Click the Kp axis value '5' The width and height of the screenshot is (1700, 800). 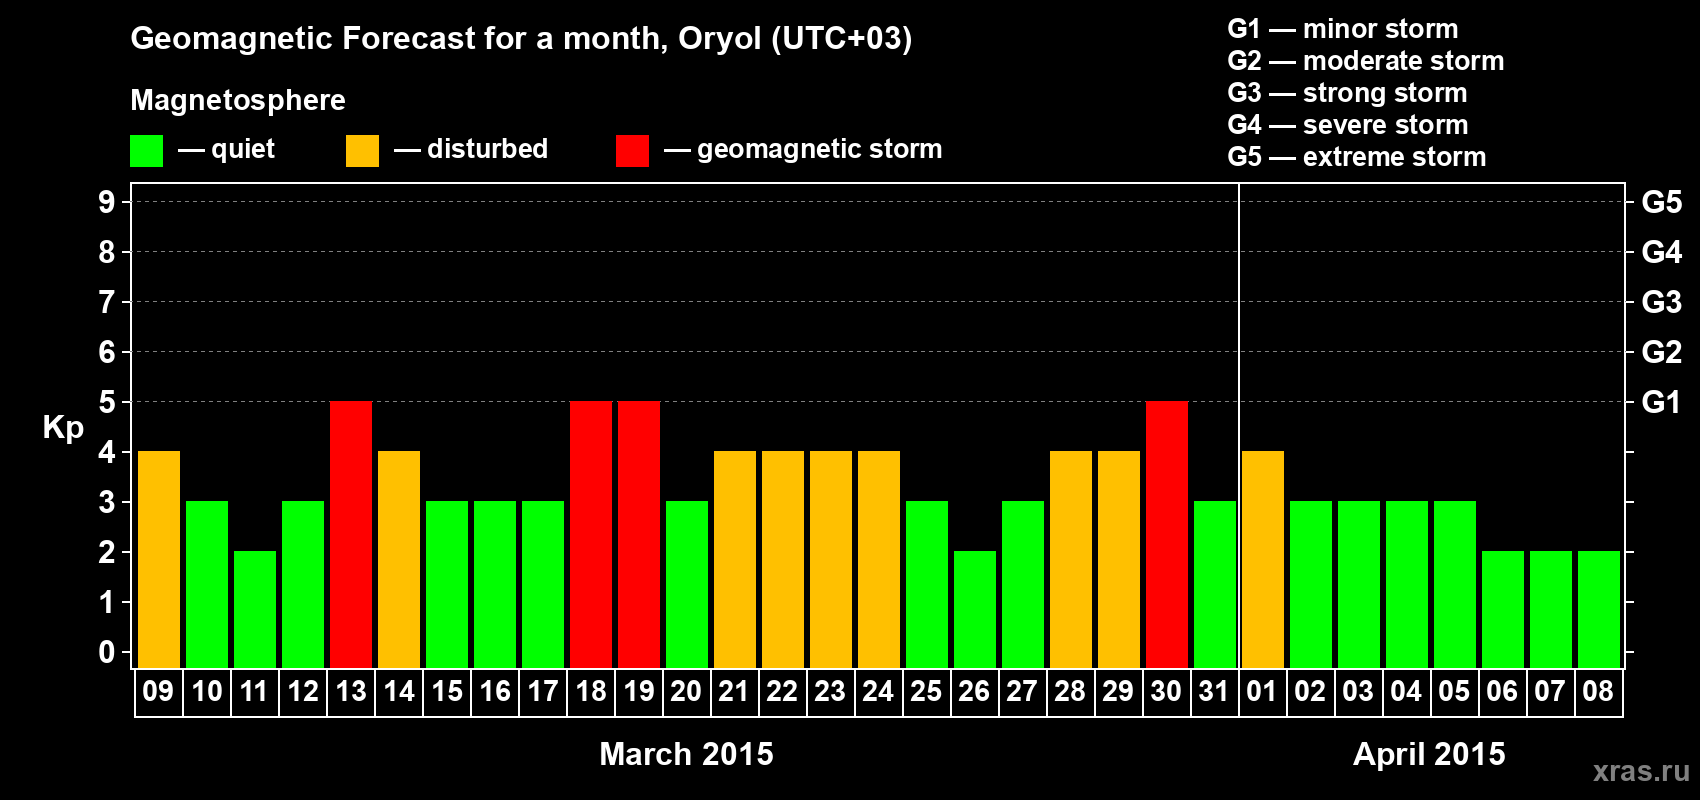[x=107, y=402]
